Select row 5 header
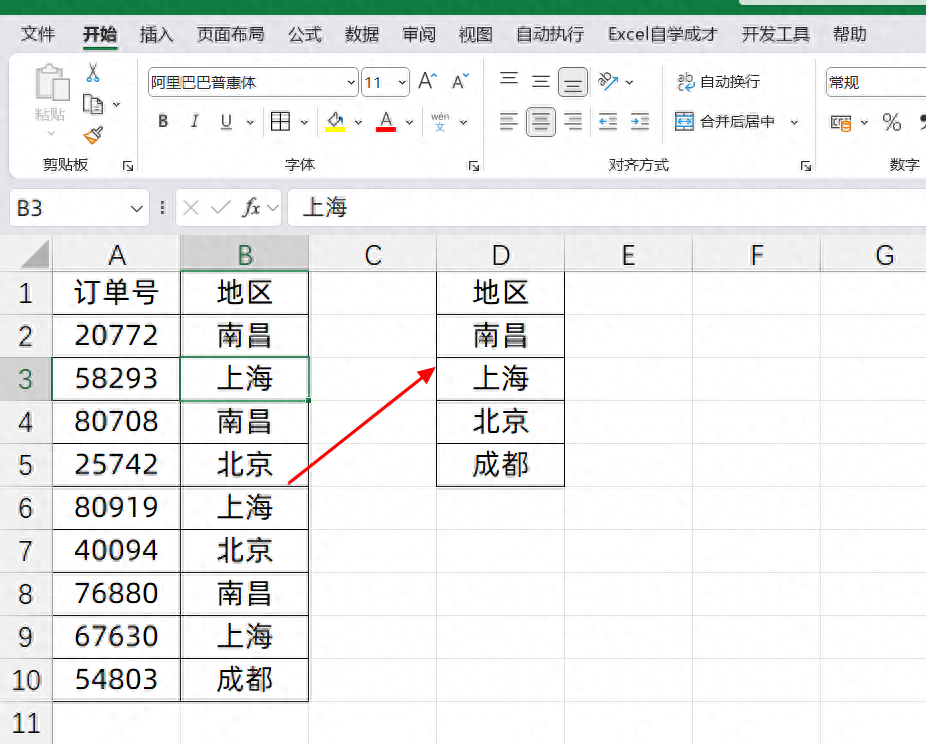This screenshot has width=926, height=744. point(25,465)
